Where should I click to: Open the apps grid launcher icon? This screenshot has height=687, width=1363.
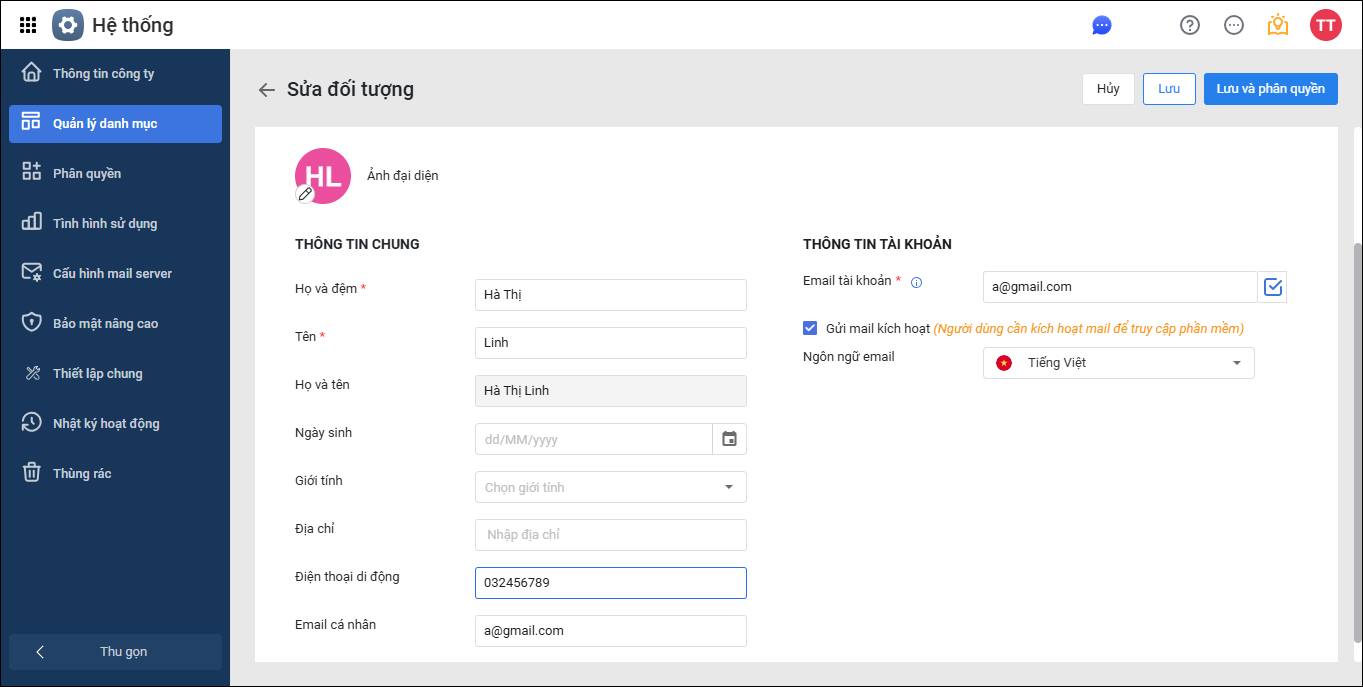pos(28,25)
